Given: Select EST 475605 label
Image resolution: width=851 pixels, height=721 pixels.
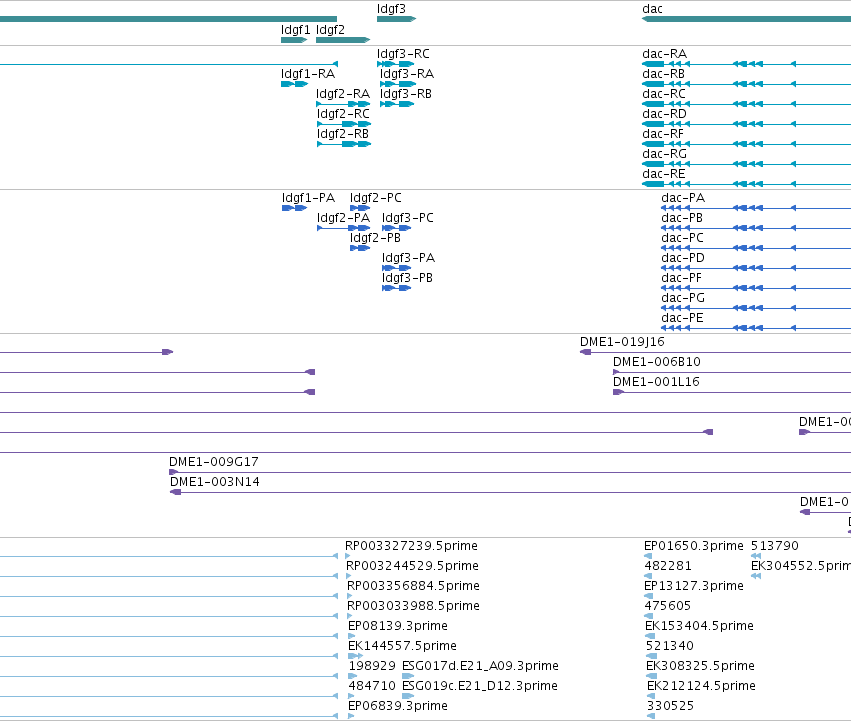Looking at the screenshot, I should (x=668, y=606).
